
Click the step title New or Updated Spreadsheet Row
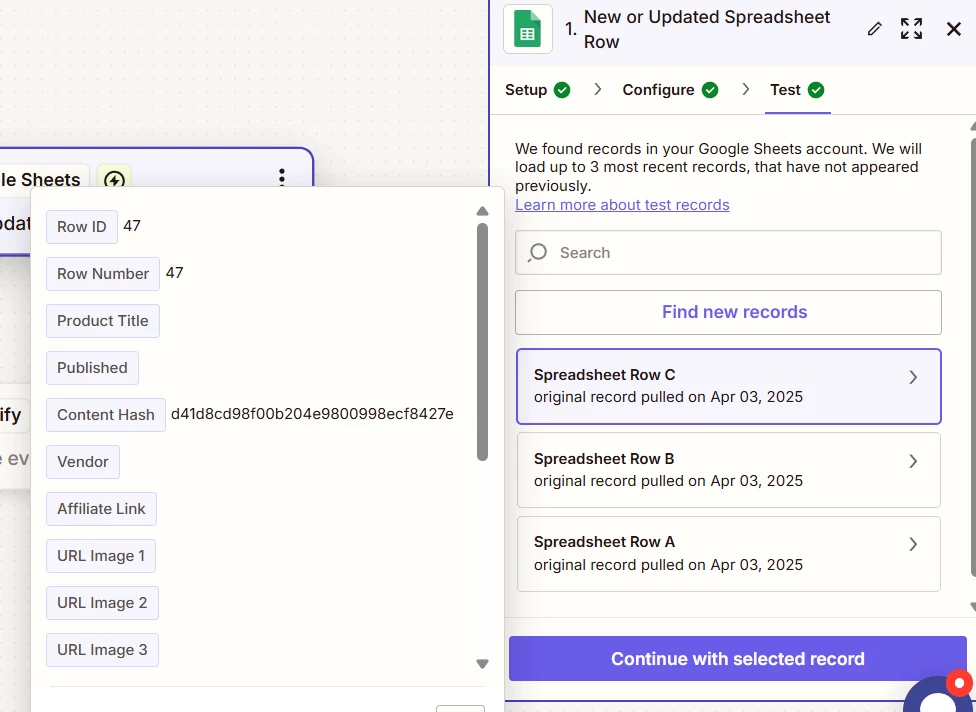click(706, 29)
